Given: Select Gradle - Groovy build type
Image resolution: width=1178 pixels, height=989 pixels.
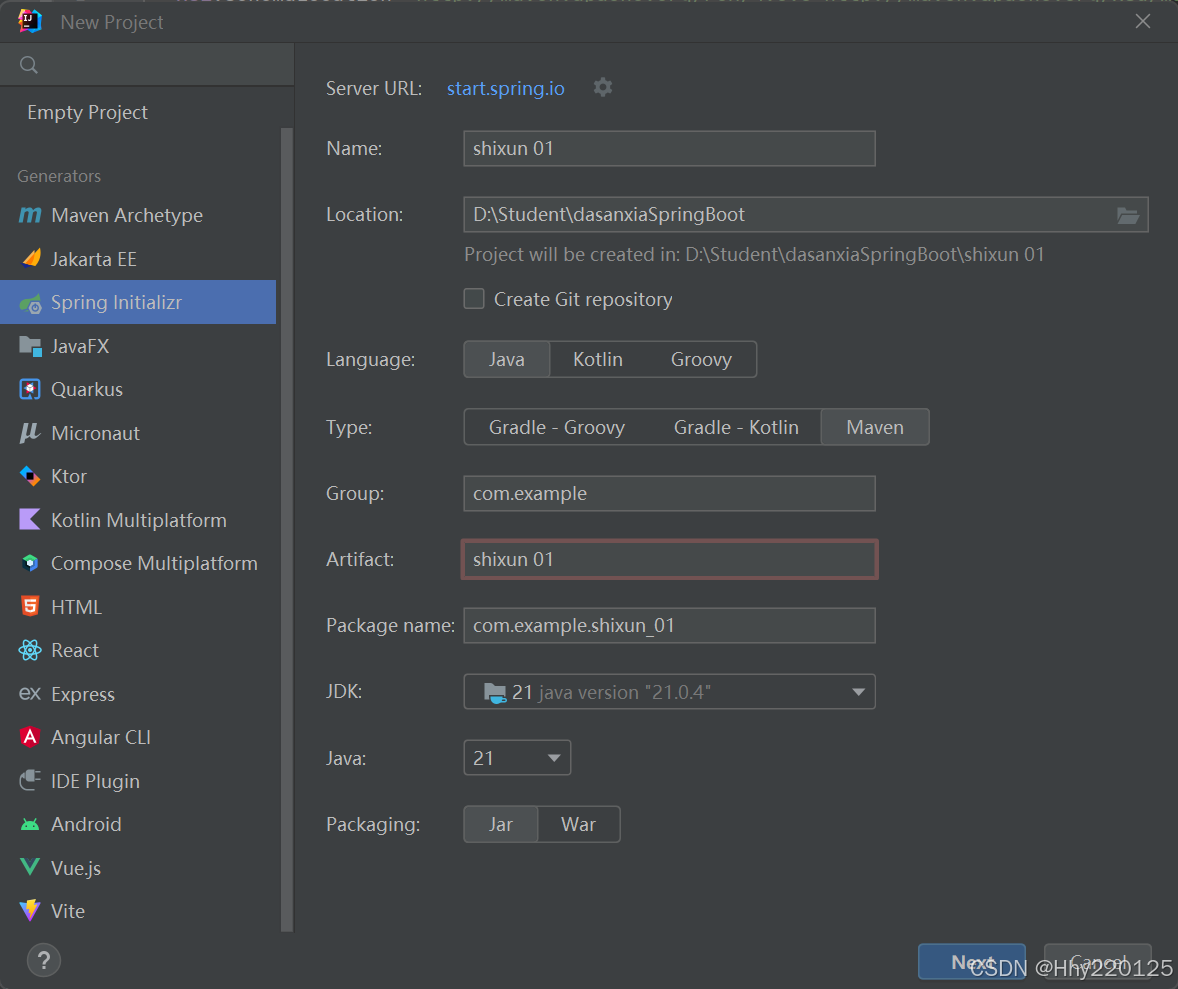Looking at the screenshot, I should [x=558, y=426].
